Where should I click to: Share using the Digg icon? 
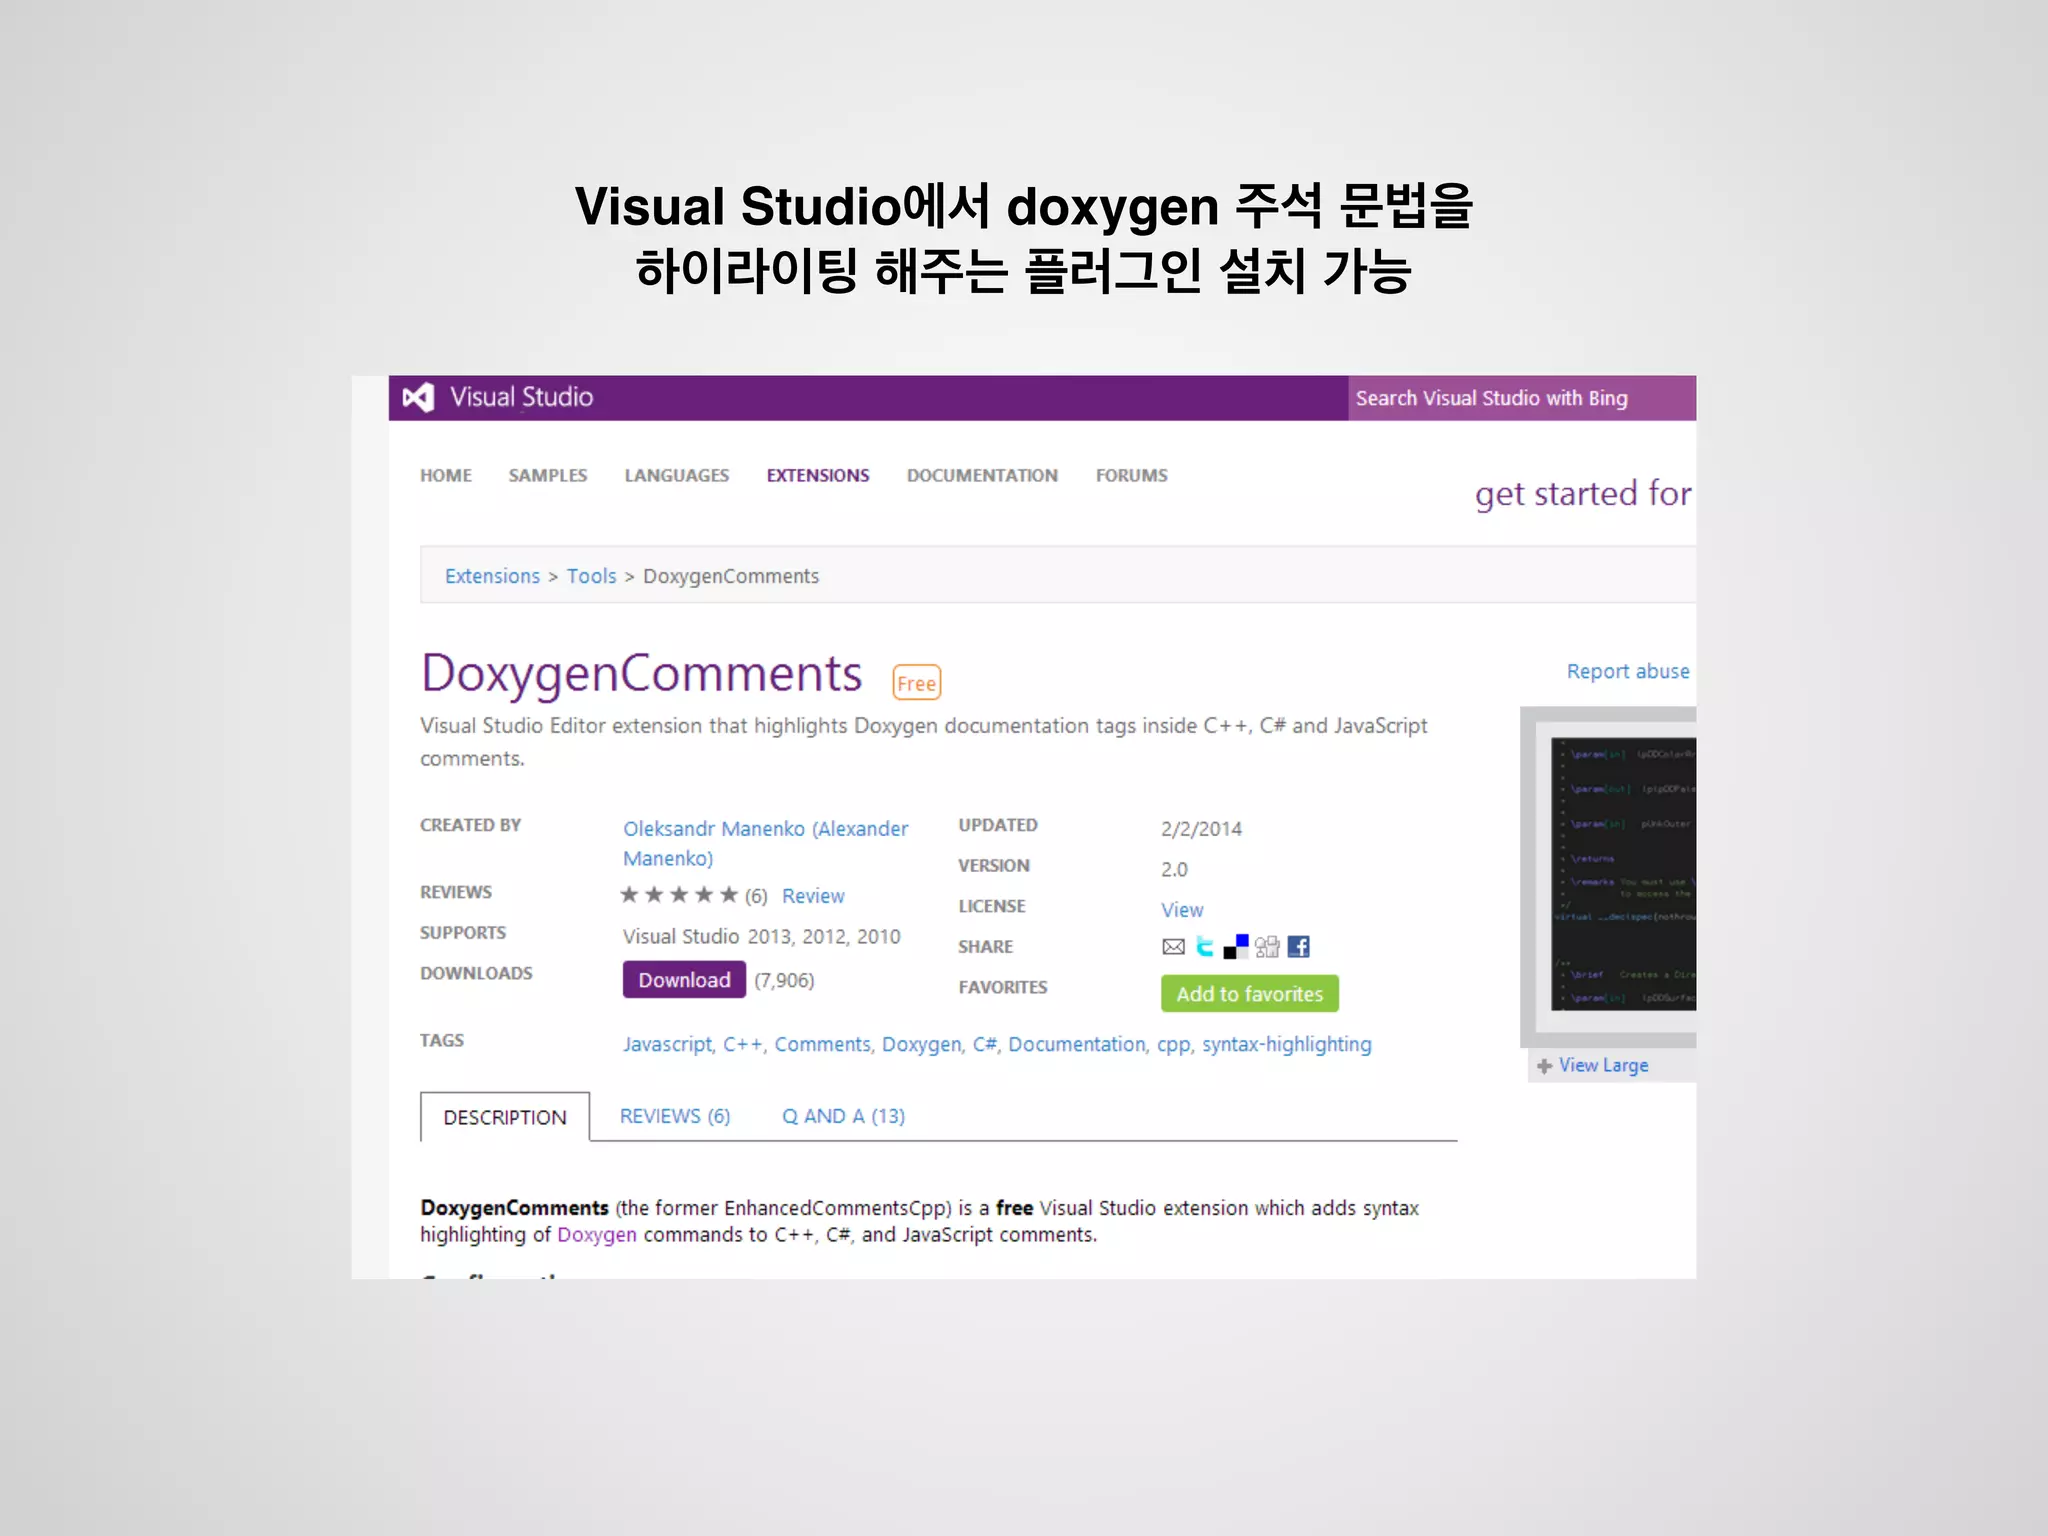point(1267,947)
